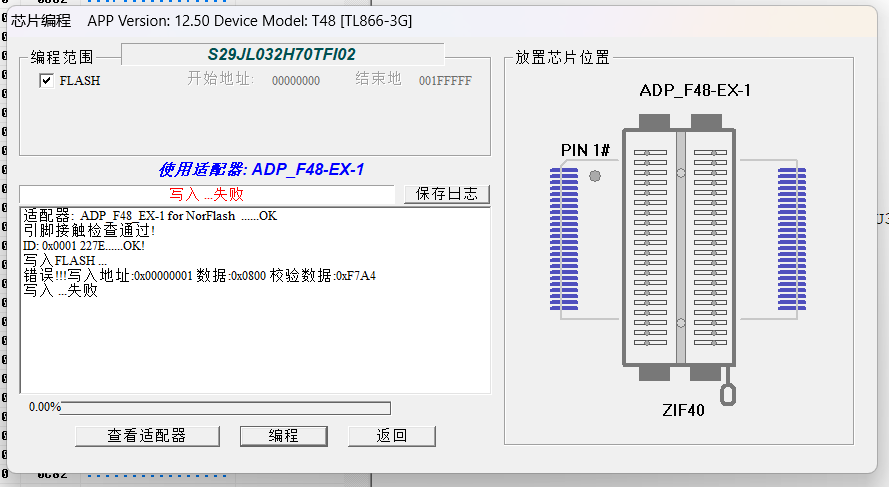The height and width of the screenshot is (487, 889).
Task: Go back using the 返回 button
Action: point(391,436)
